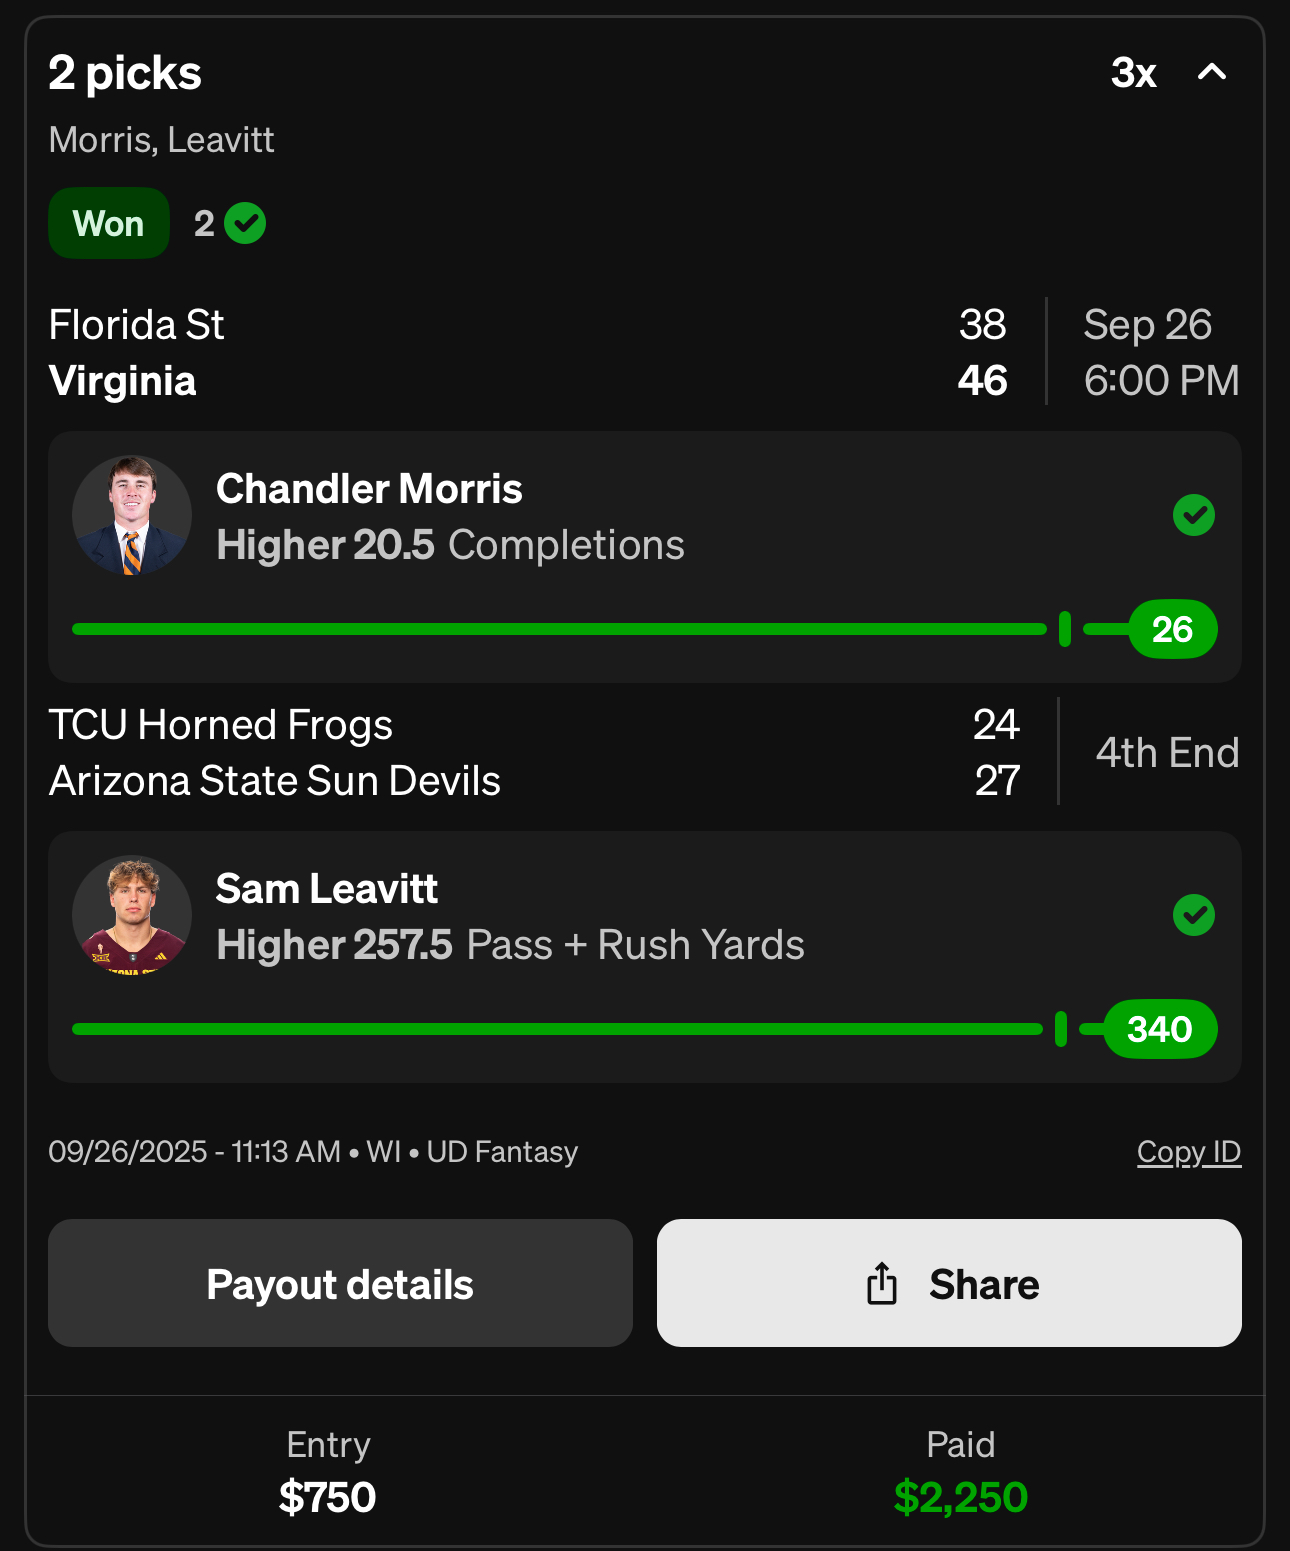This screenshot has width=1290, height=1551.
Task: Click the 257.5 line marker on Leavitt bar
Action: 1061,1029
